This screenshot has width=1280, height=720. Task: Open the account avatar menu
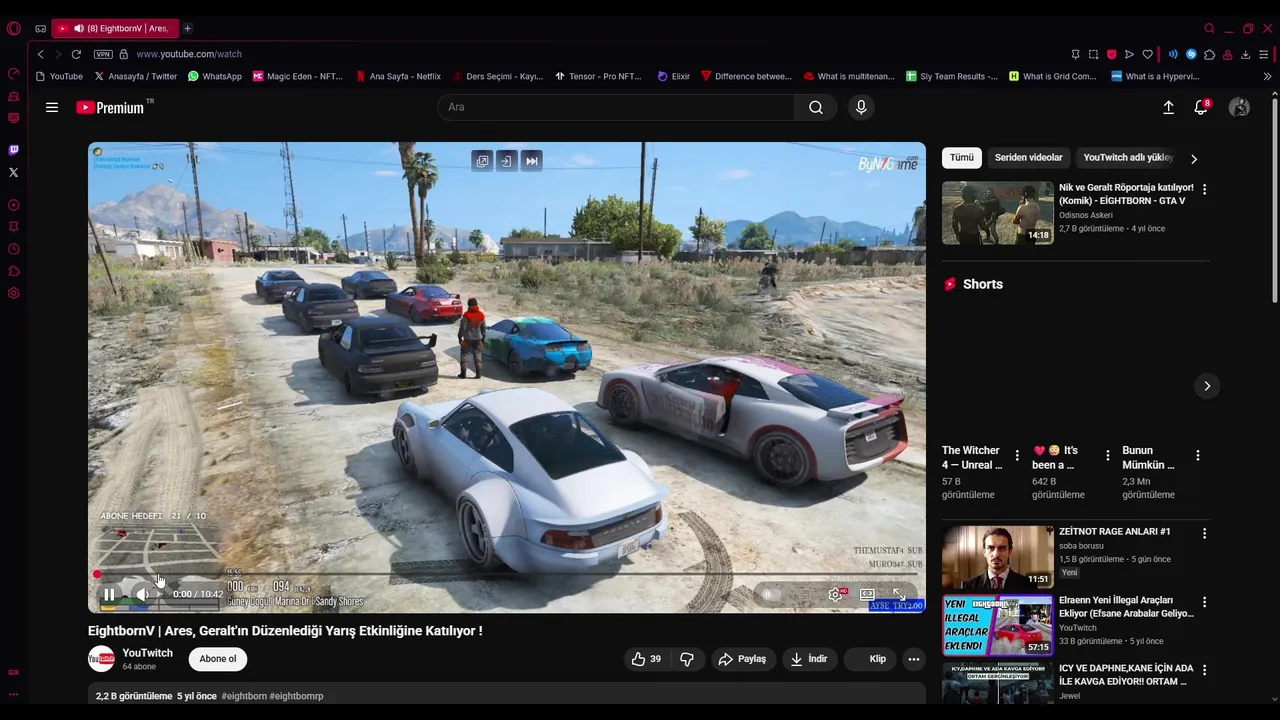click(x=1239, y=107)
